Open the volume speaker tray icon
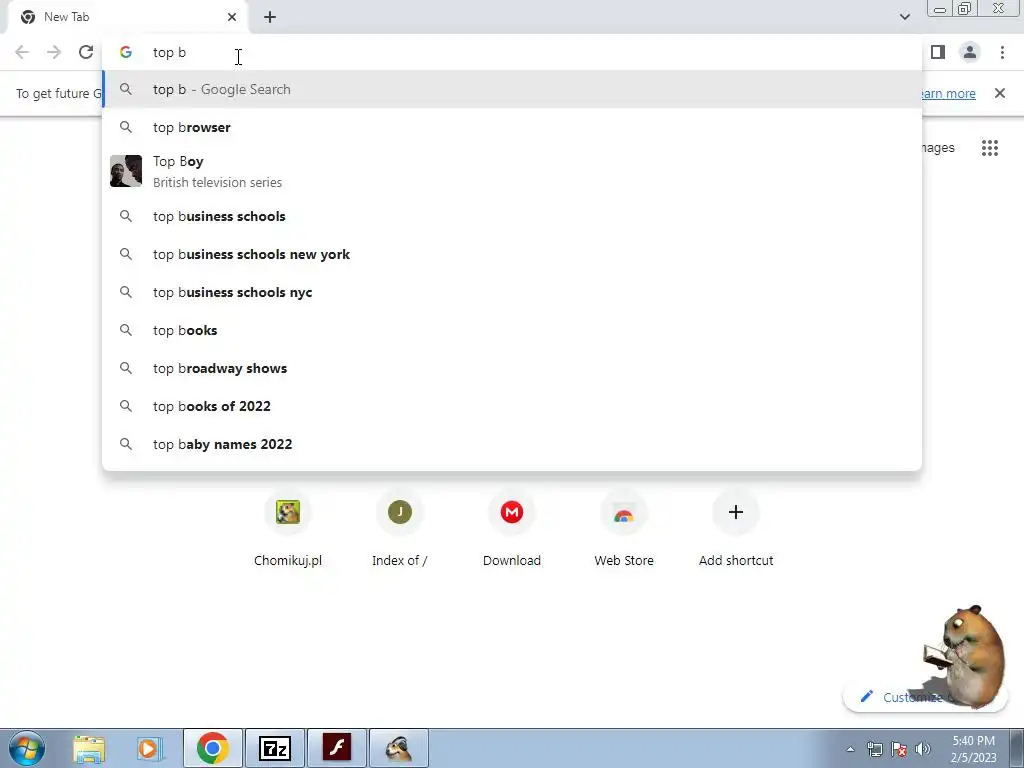The image size is (1024, 768). tap(923, 749)
